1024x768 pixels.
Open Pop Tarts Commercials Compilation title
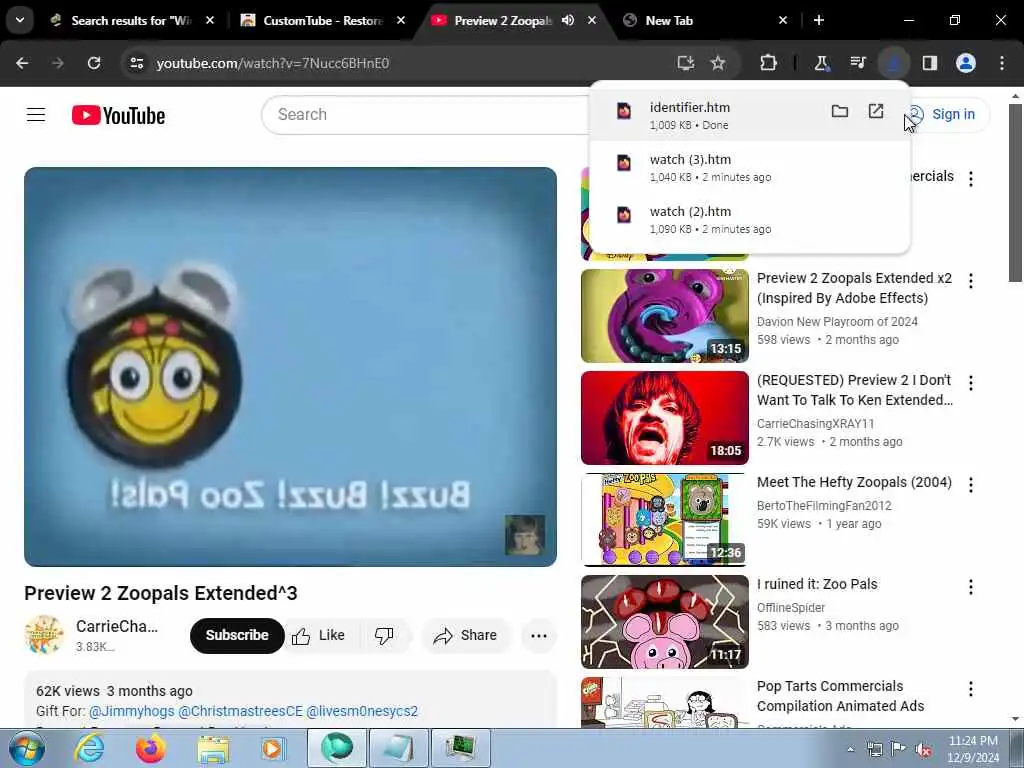[840, 696]
